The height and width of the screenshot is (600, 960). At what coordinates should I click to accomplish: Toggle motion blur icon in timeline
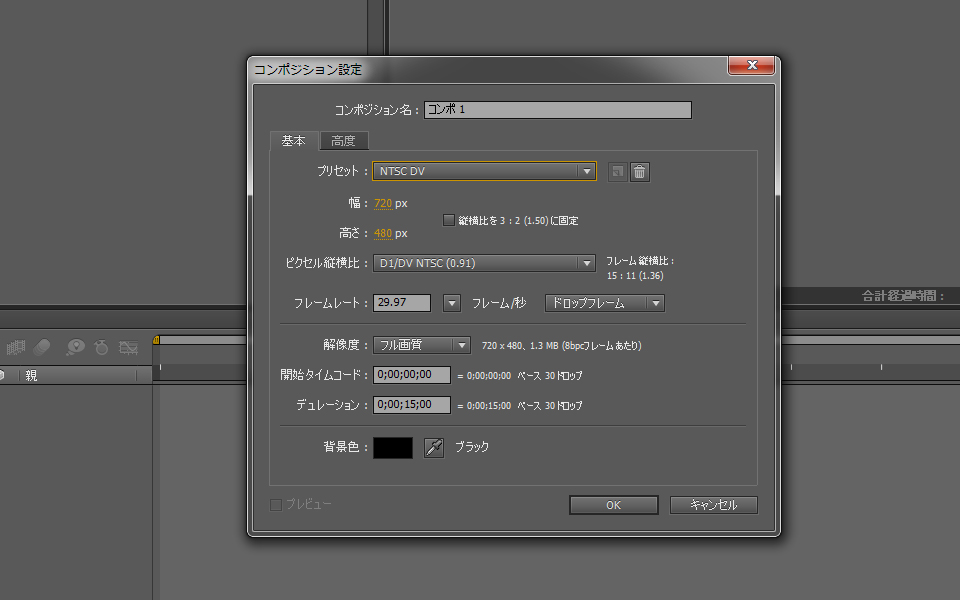42,348
